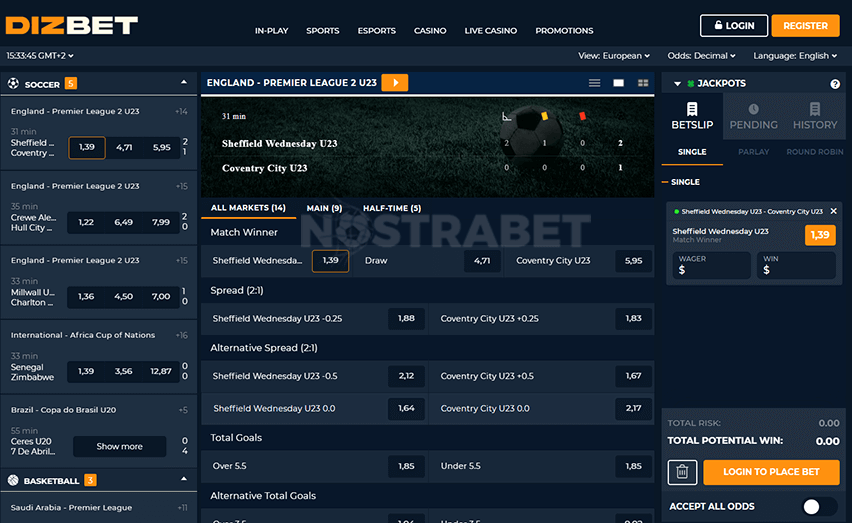Viewport: 852px width, 523px height.
Task: Select All Markets (14) tab
Action: click(x=248, y=208)
